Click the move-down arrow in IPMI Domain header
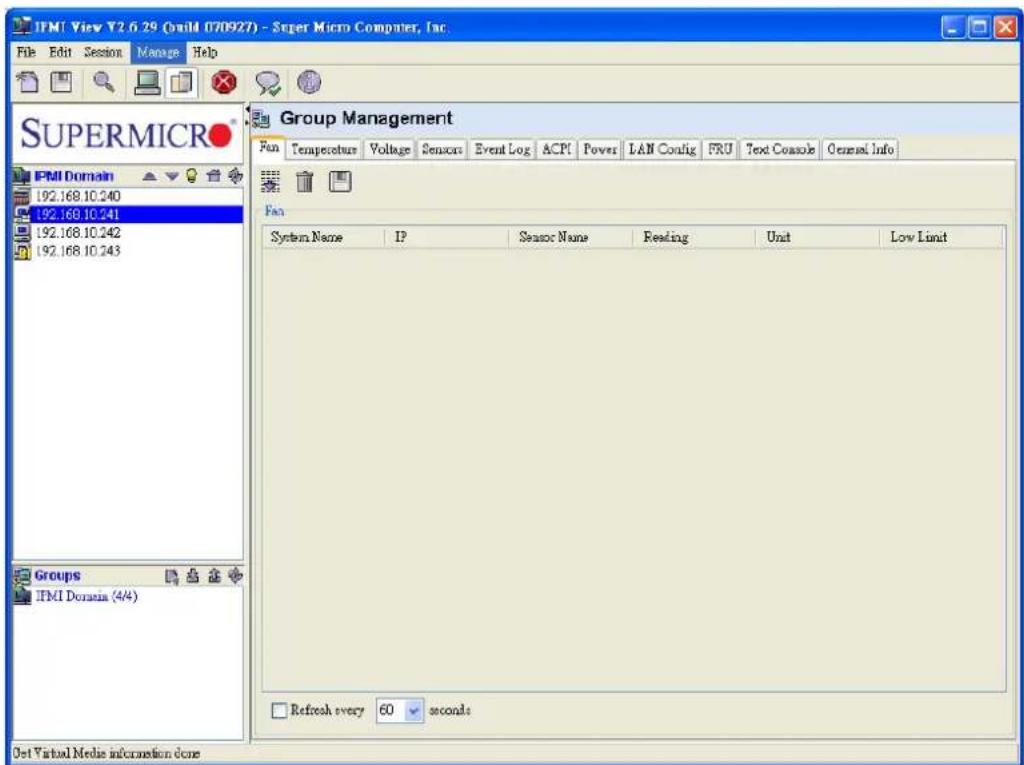Image resolution: width=1024 pixels, height=765 pixels. click(x=171, y=176)
